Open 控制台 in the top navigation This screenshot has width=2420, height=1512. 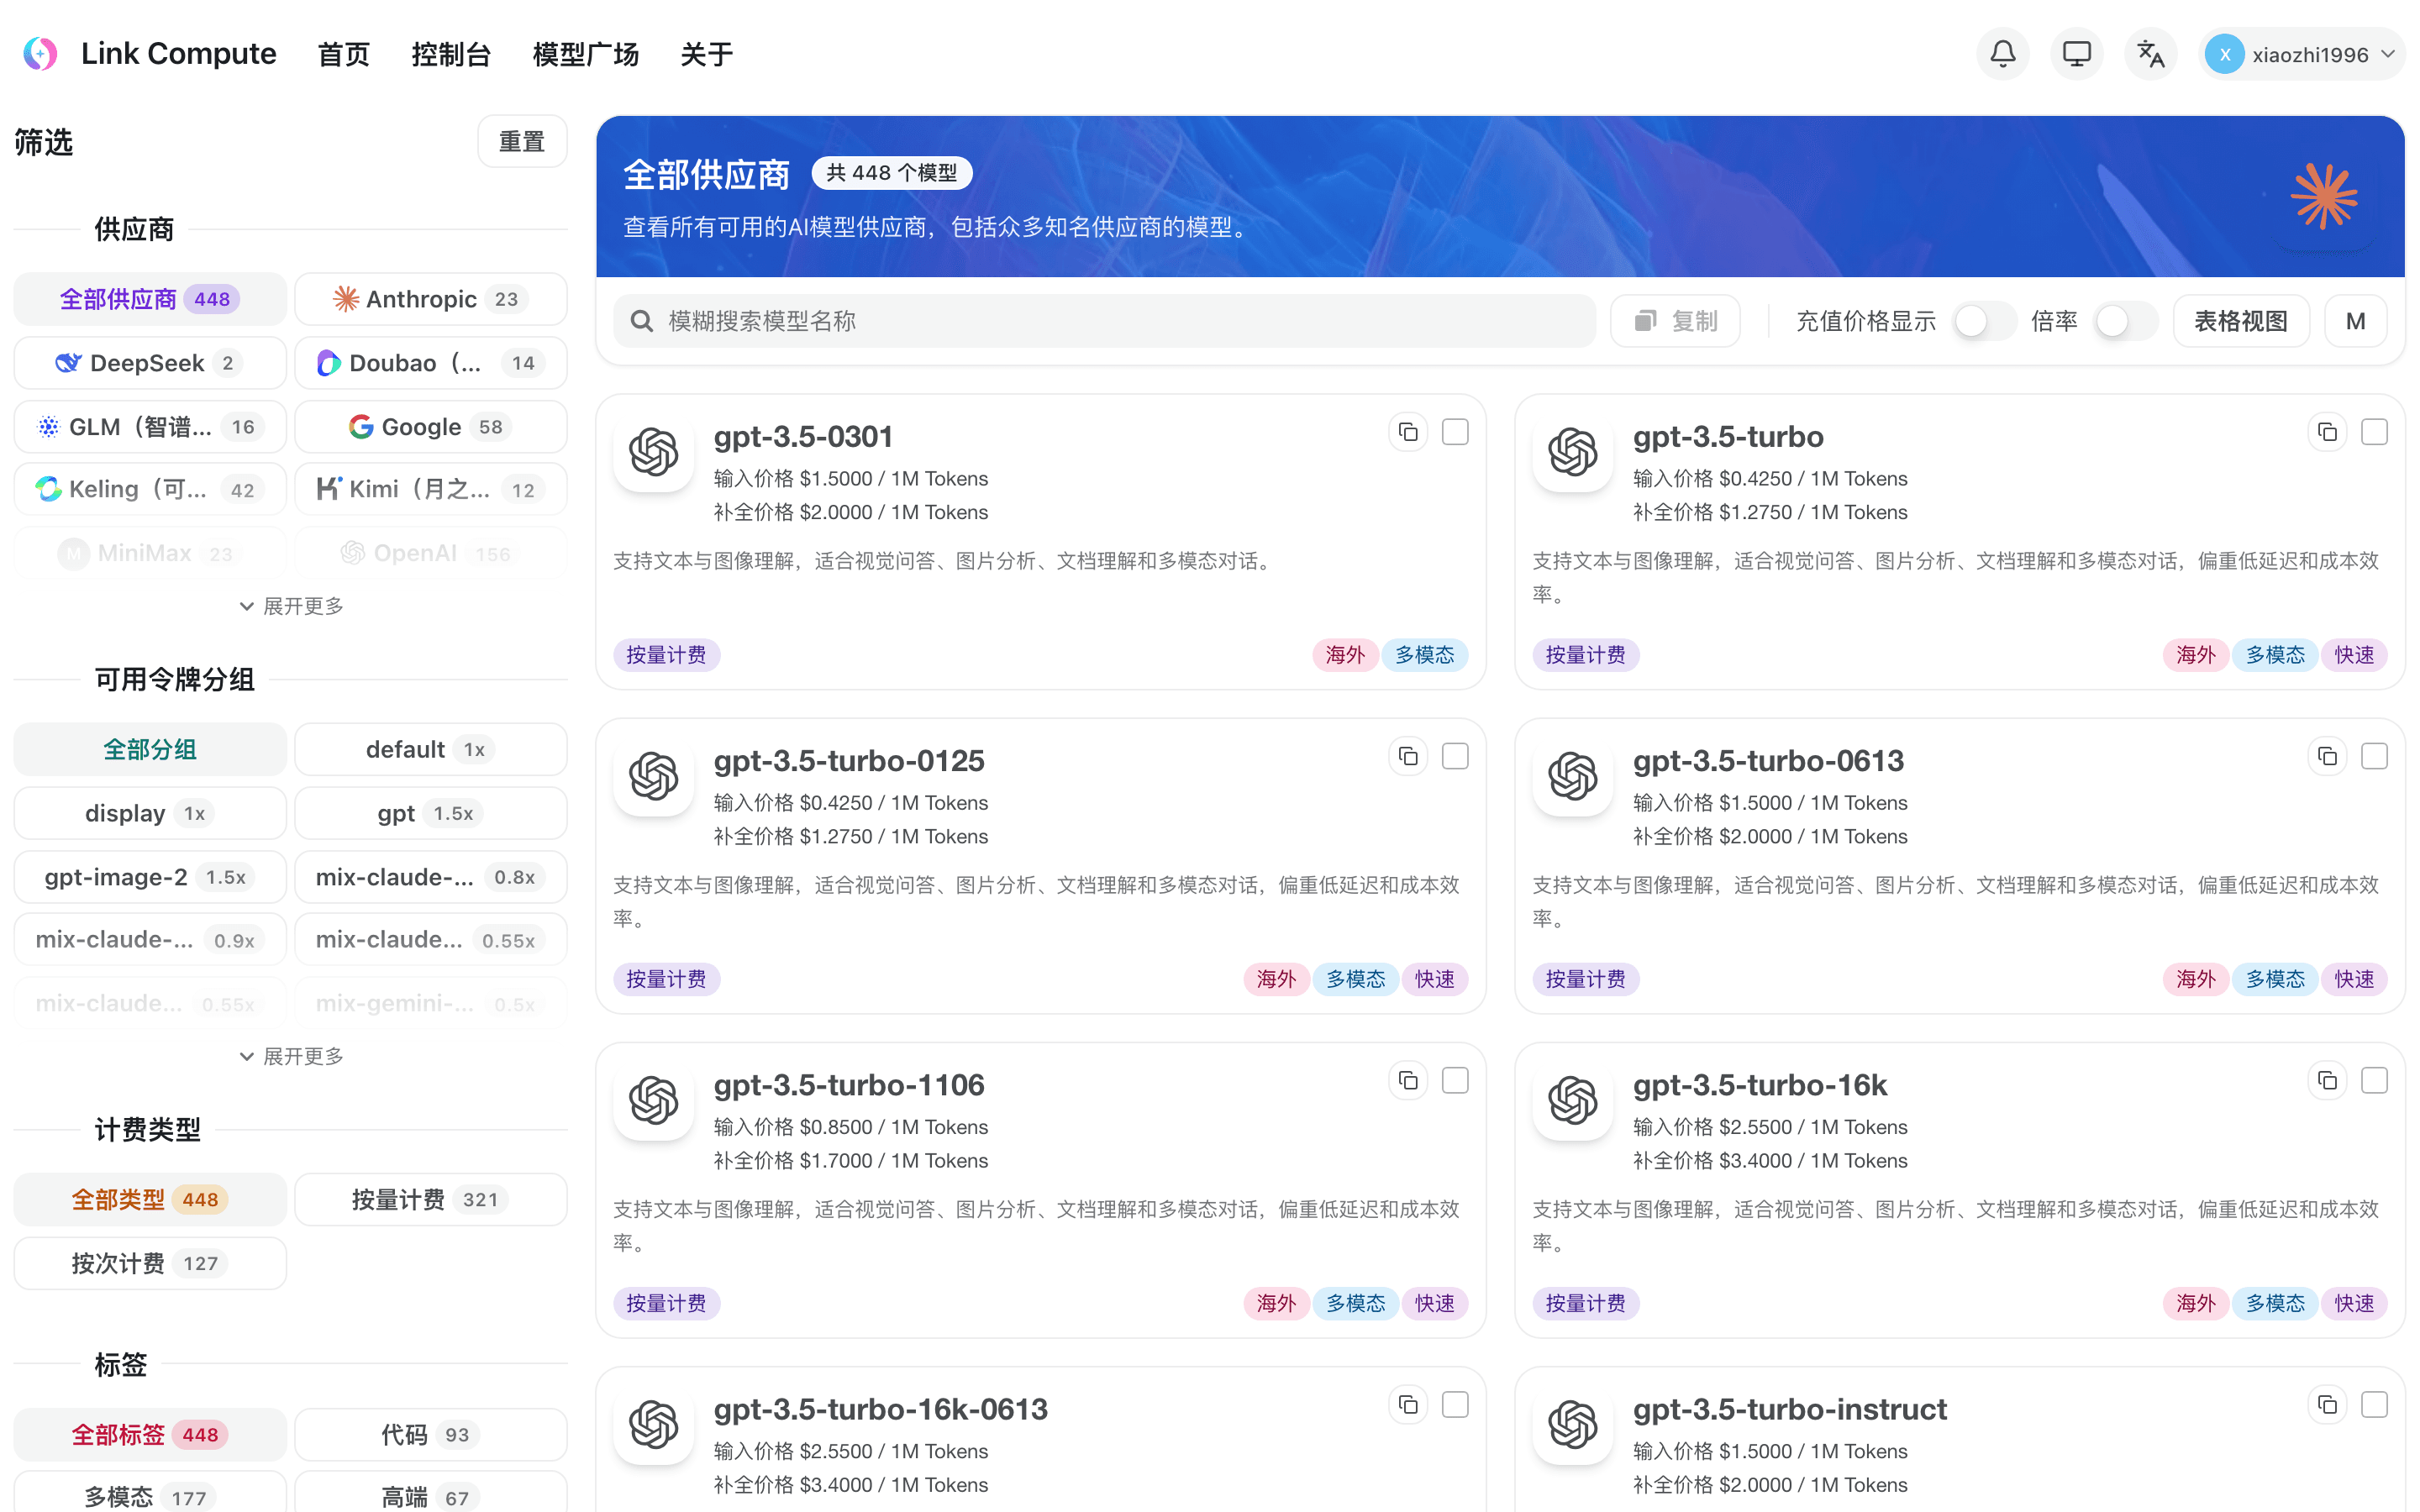point(451,54)
